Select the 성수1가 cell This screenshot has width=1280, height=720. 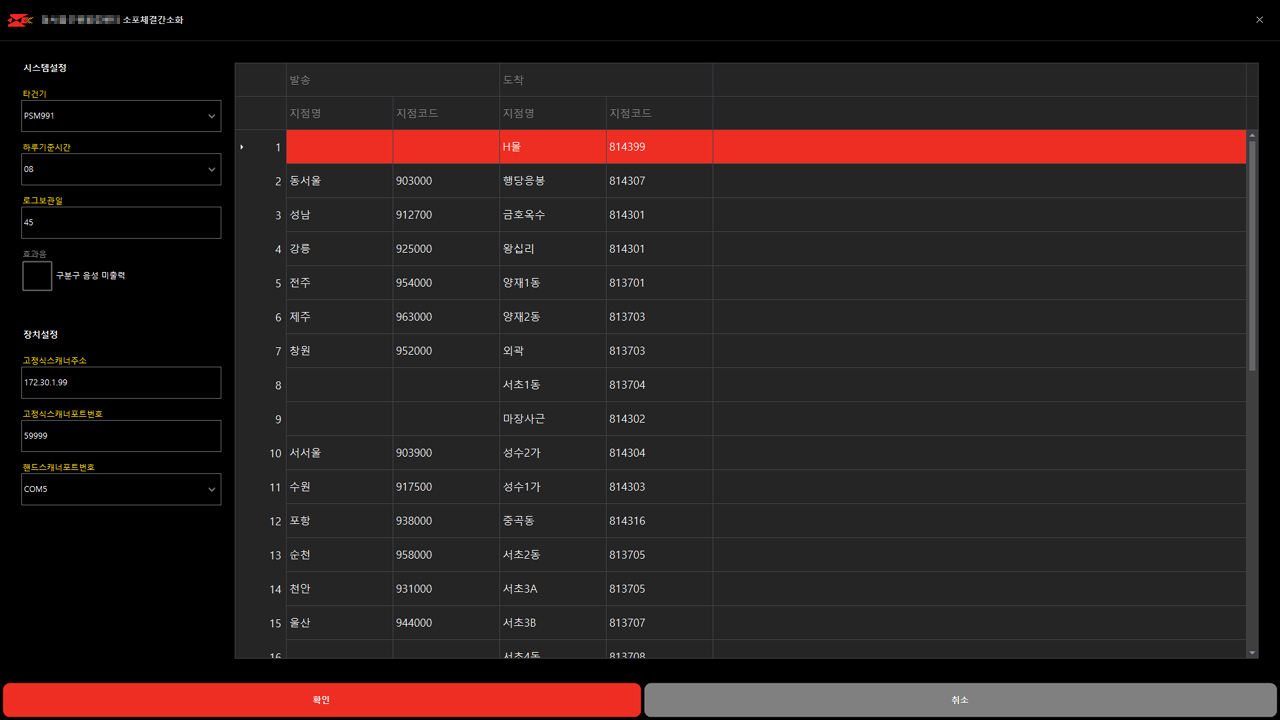tap(553, 487)
